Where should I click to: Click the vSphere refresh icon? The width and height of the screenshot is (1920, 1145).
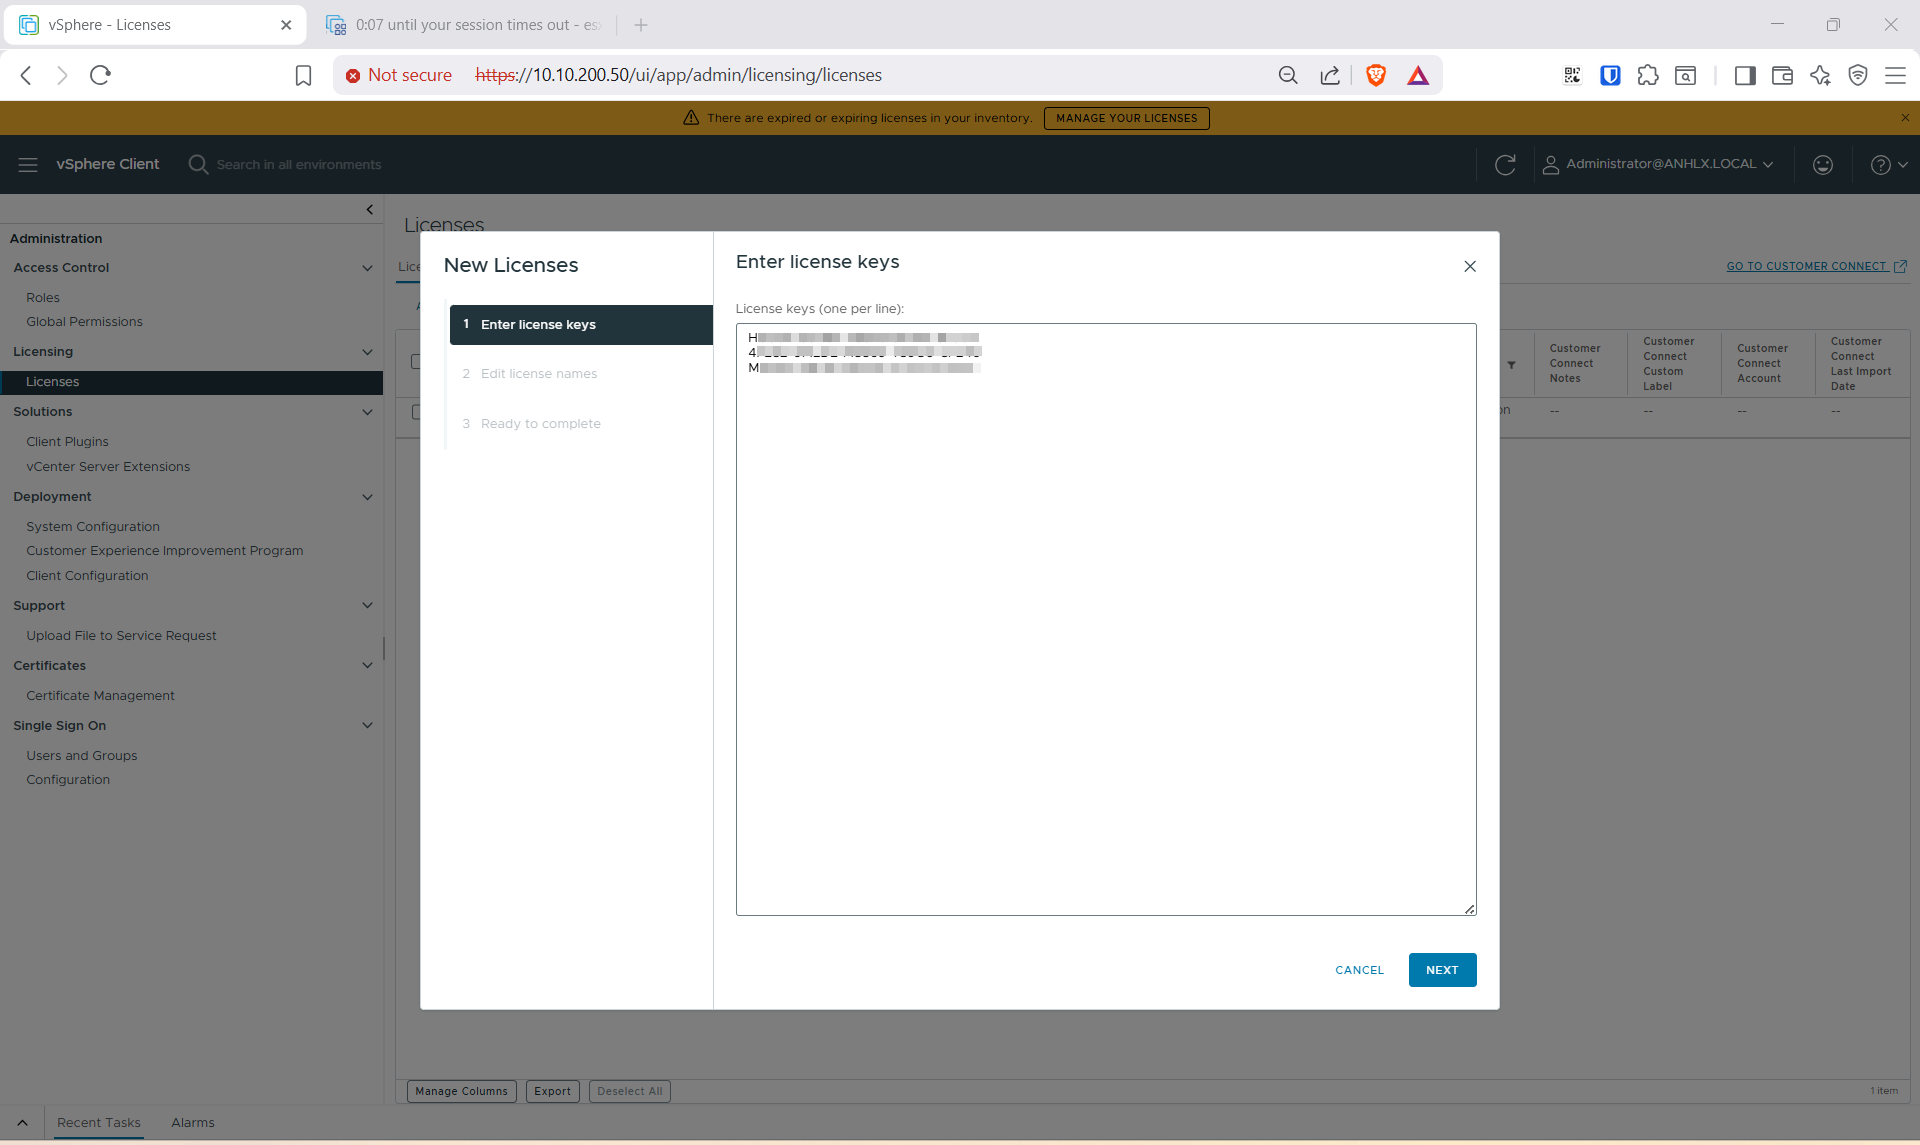[x=1505, y=164]
